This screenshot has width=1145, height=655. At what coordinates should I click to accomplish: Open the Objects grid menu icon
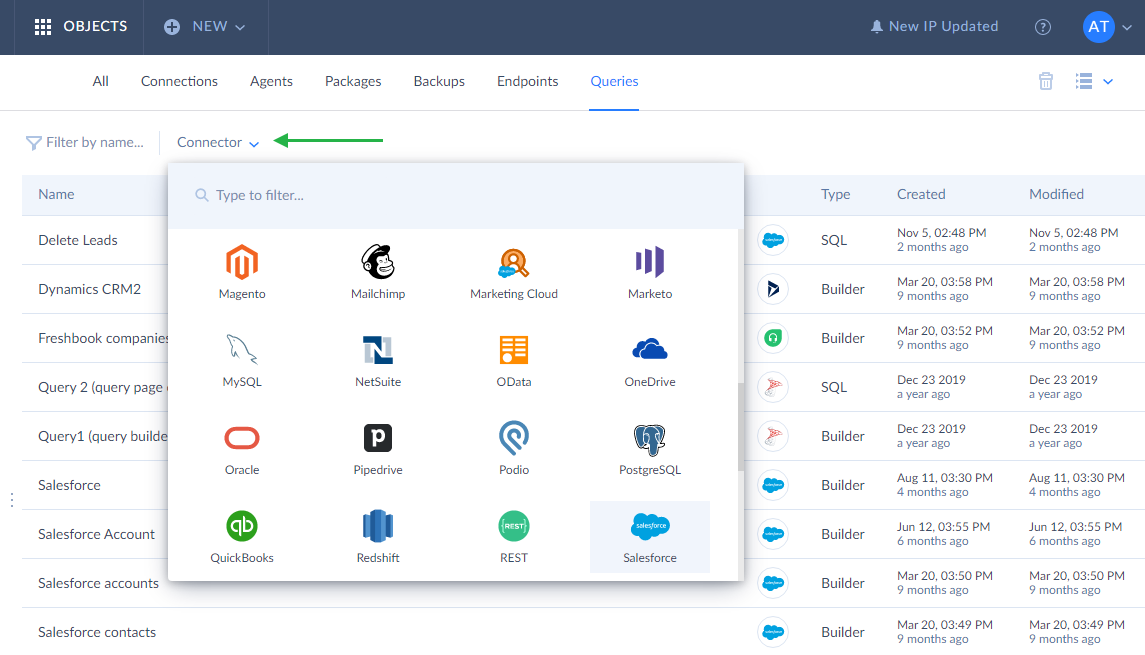(x=43, y=27)
